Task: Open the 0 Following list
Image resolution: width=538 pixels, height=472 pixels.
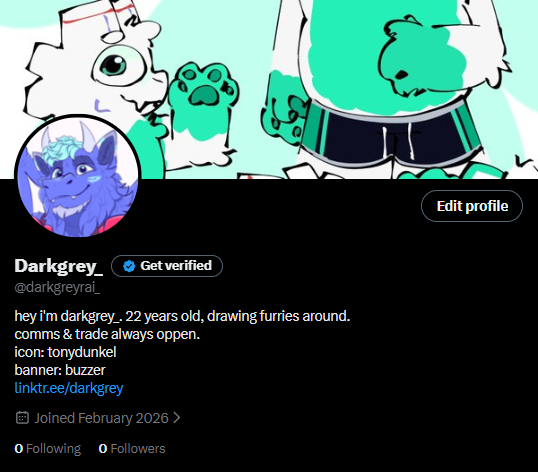Action: click(x=48, y=449)
